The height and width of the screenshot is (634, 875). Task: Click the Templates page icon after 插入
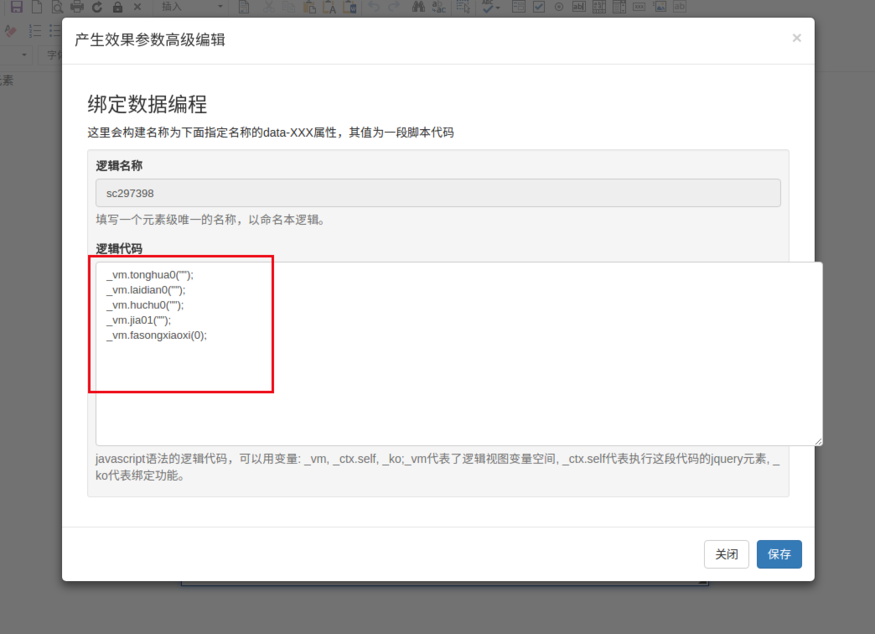coord(244,7)
